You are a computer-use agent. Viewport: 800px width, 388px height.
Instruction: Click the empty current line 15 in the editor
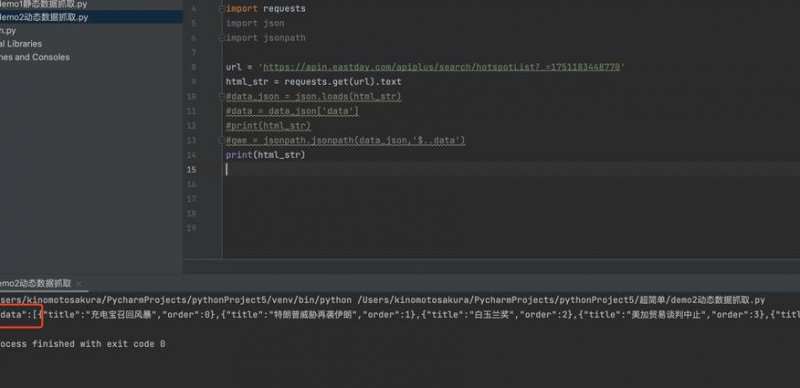coord(510,169)
